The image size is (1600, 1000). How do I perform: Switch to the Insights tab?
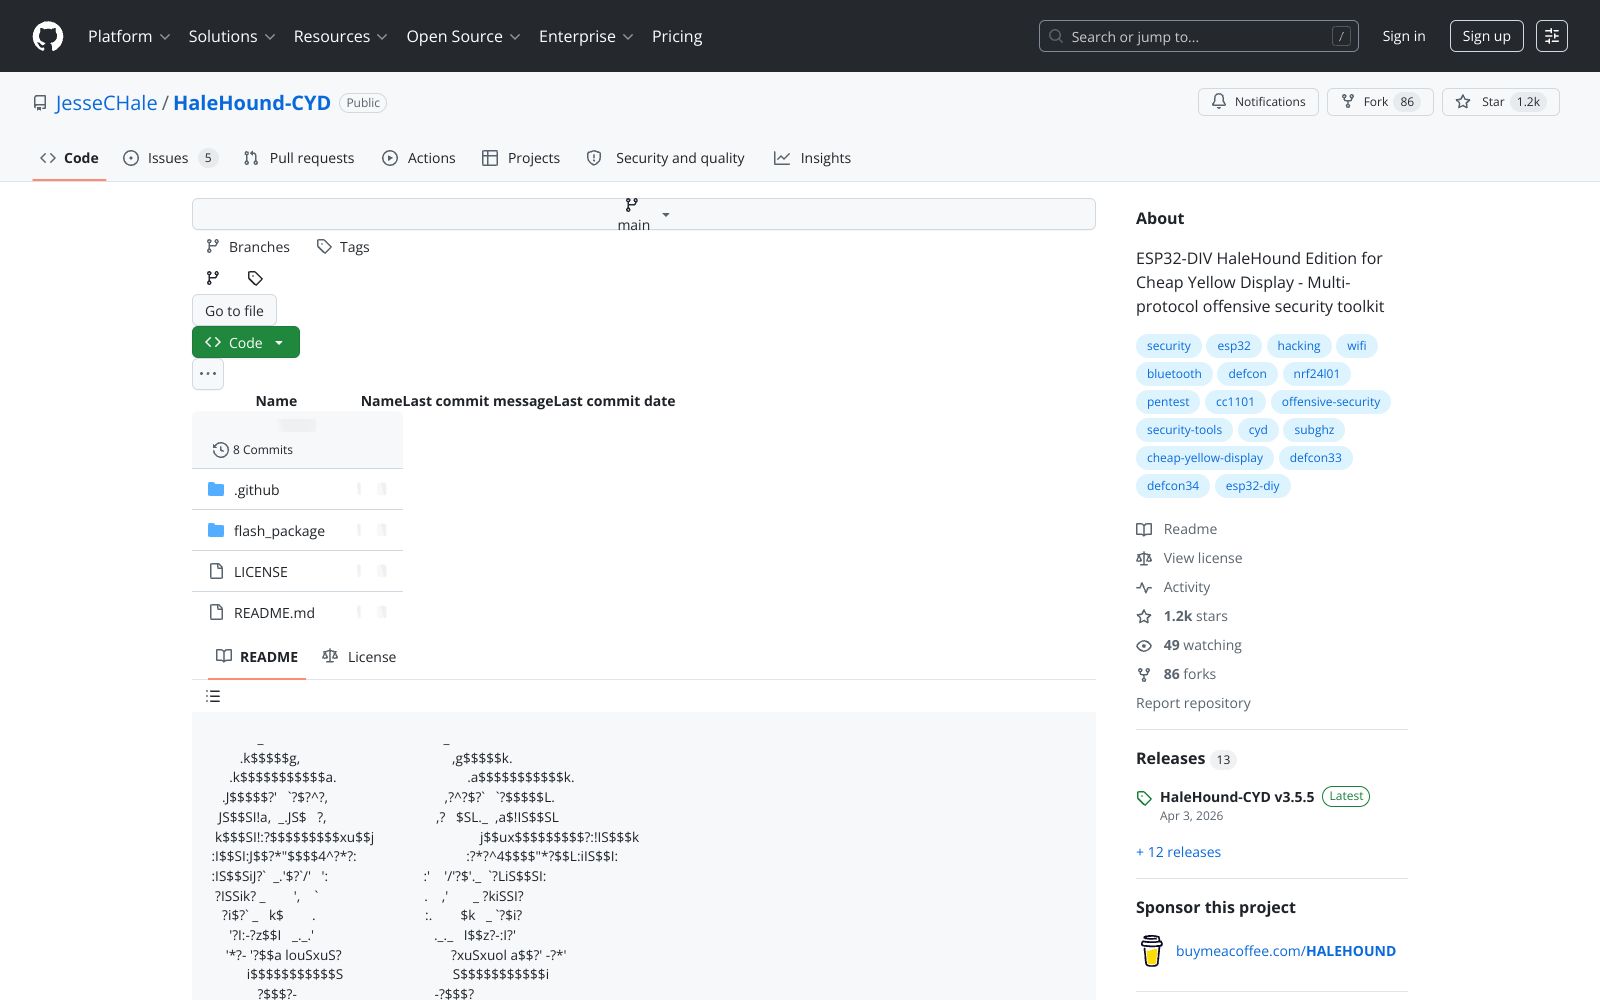tap(813, 158)
